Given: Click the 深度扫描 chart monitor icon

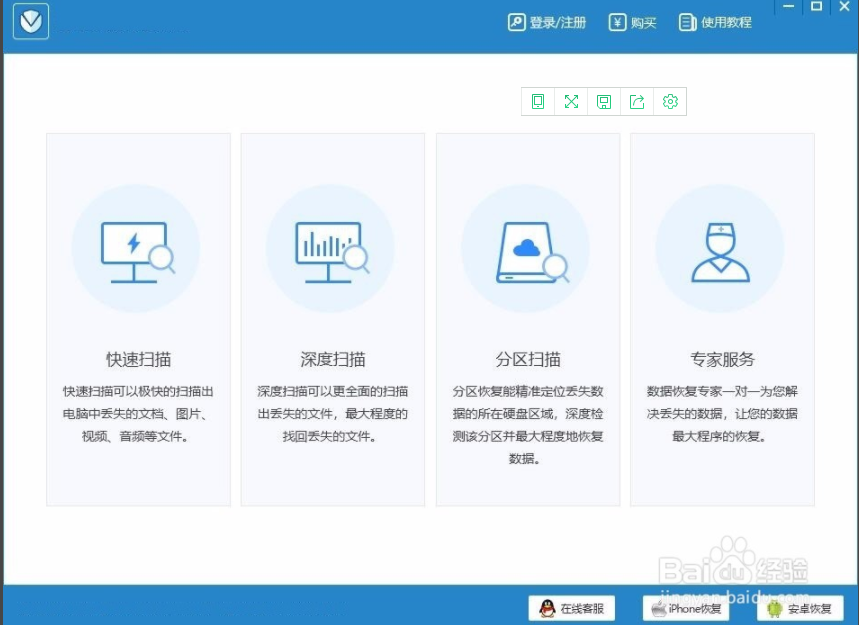Looking at the screenshot, I should click(x=332, y=252).
